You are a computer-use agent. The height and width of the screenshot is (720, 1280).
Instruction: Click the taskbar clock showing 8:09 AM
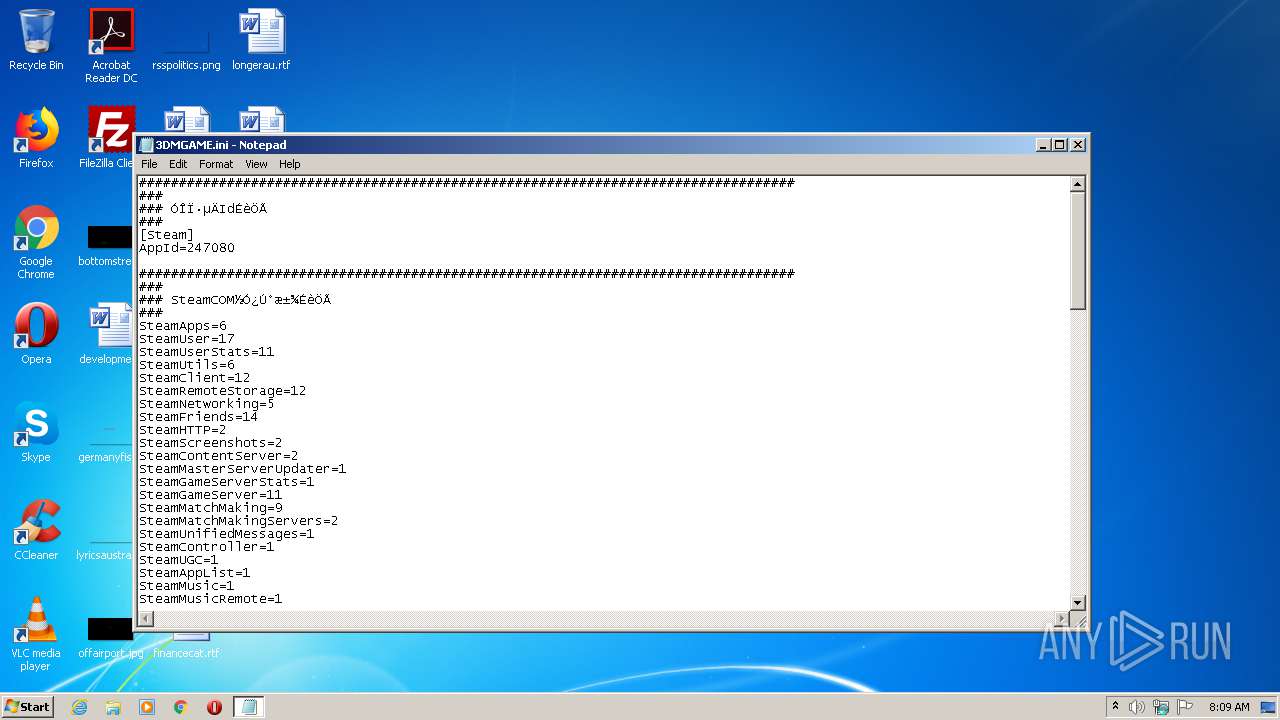click(x=1228, y=707)
